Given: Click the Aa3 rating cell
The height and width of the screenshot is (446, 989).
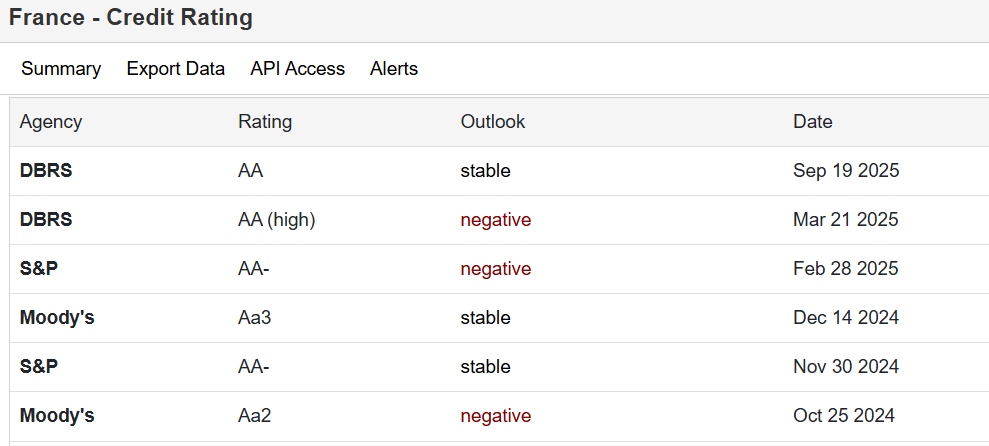Looking at the screenshot, I should [x=254, y=318].
